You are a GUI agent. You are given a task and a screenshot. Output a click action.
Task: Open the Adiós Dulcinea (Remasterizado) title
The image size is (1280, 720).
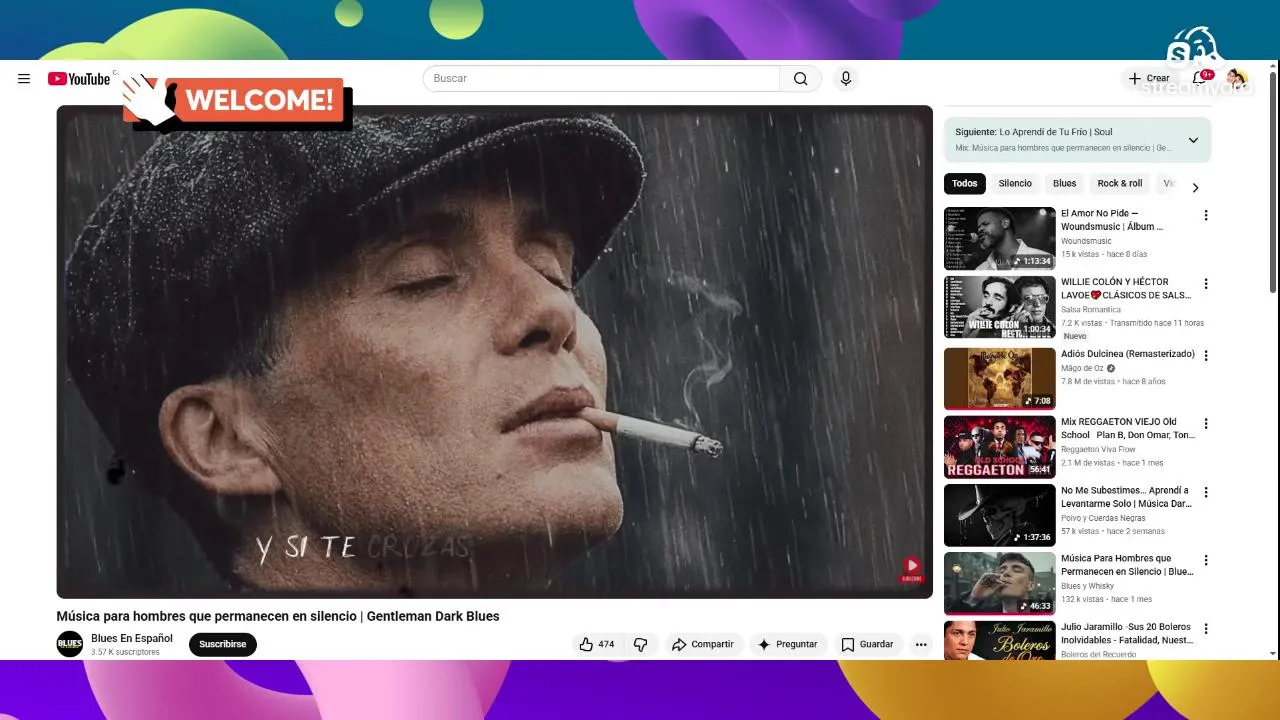(1128, 354)
